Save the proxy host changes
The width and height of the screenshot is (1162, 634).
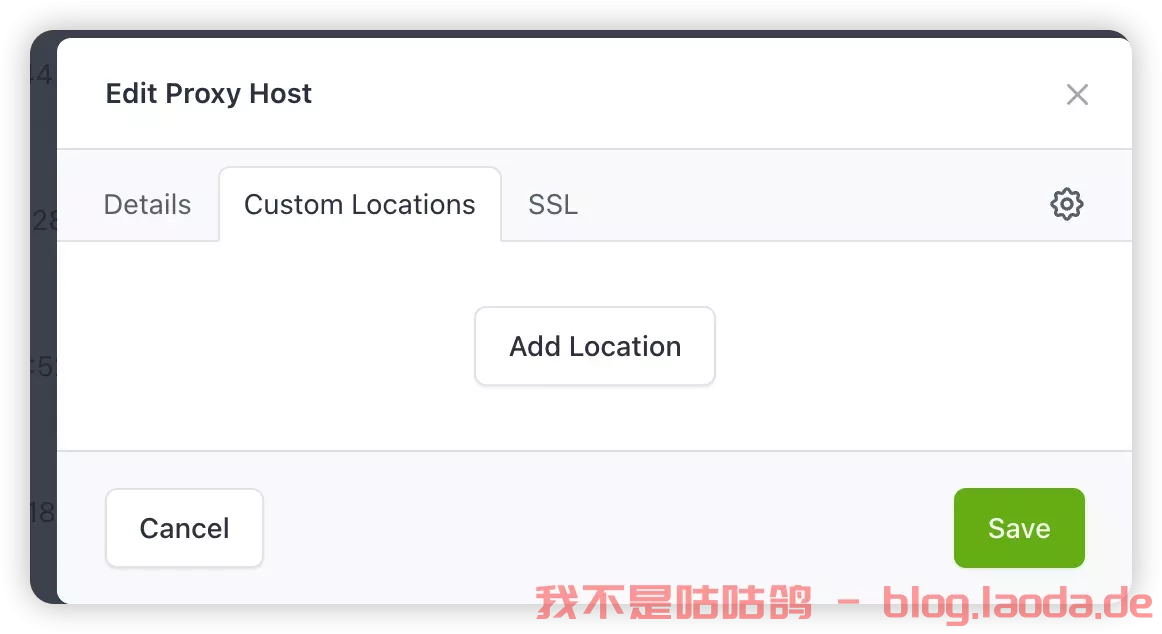point(1019,528)
